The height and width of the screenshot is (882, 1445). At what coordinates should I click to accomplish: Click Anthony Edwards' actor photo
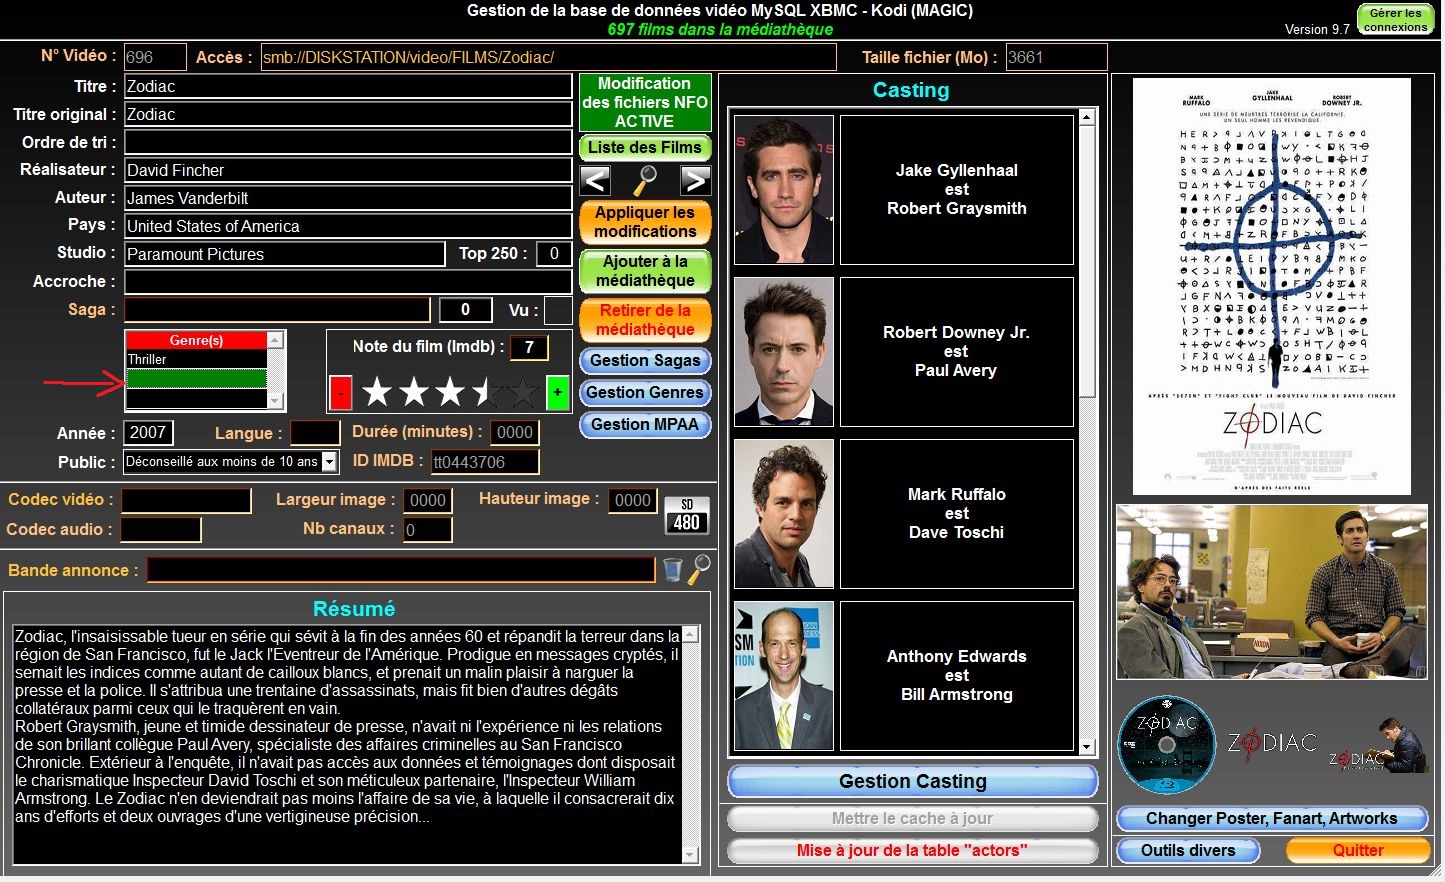click(x=784, y=676)
